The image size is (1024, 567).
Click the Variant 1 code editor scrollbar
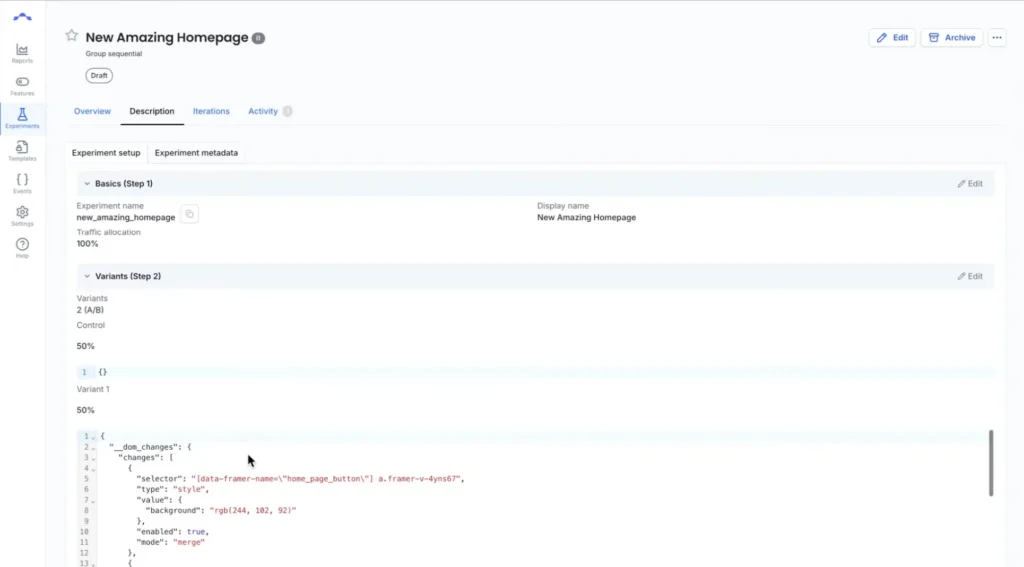[x=991, y=462]
